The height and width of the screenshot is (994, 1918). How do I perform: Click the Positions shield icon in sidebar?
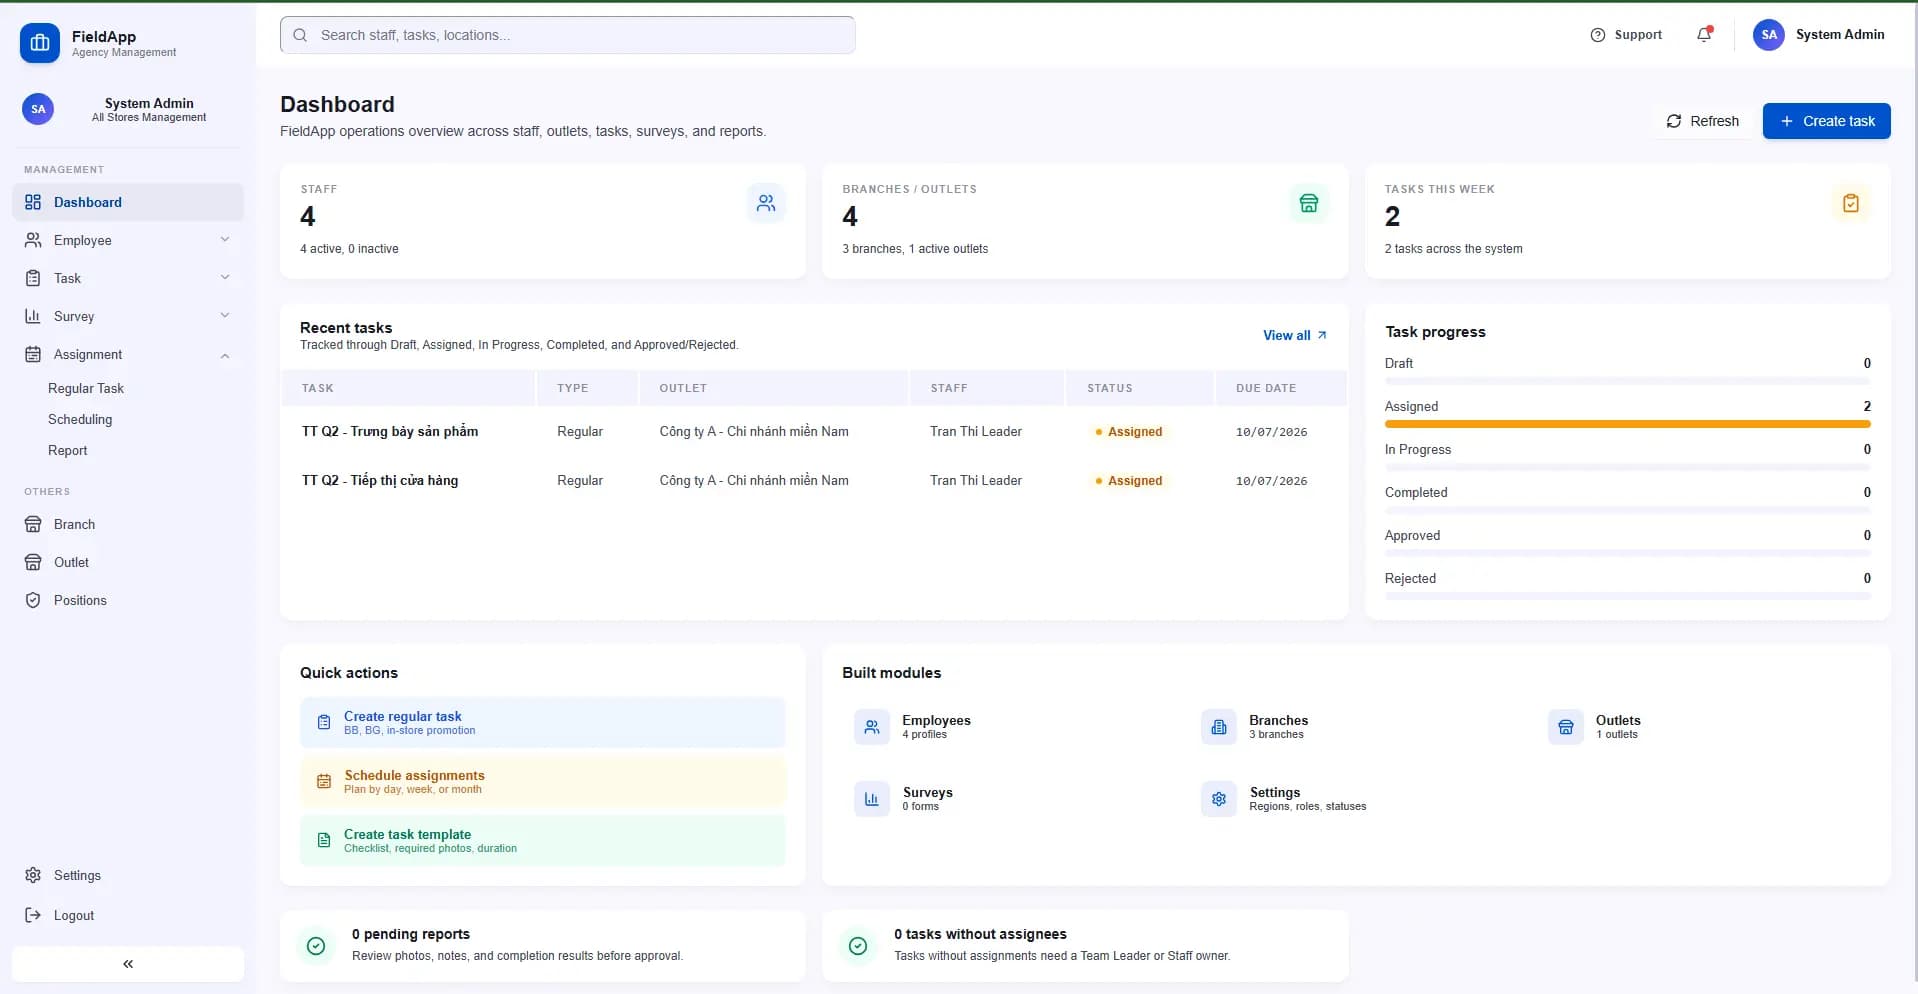point(33,600)
